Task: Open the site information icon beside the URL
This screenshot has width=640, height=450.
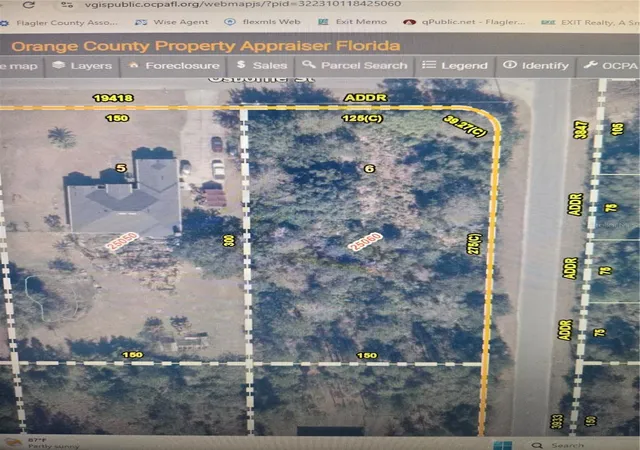Action: pyautogui.click(x=67, y=4)
